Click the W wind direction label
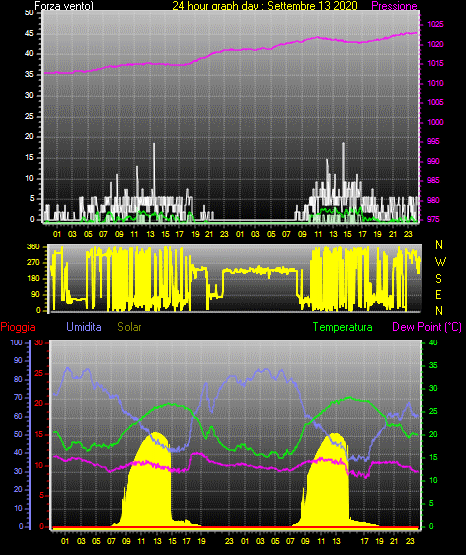The height and width of the screenshot is (555, 466). (x=440, y=262)
